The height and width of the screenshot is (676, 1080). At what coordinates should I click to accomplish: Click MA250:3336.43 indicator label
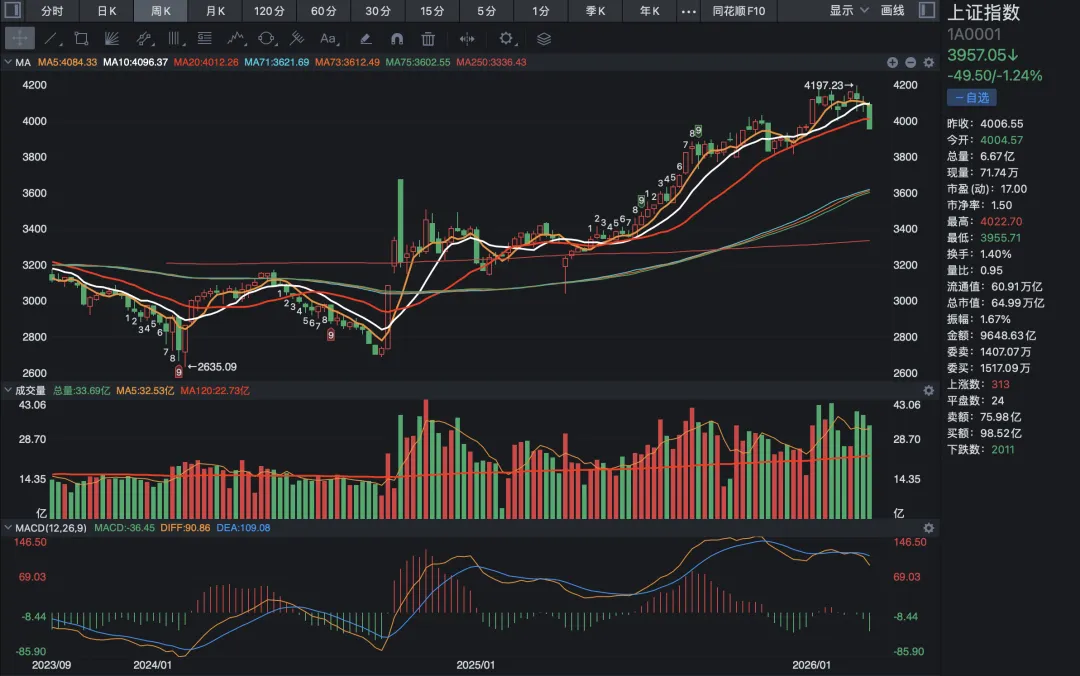pos(491,62)
